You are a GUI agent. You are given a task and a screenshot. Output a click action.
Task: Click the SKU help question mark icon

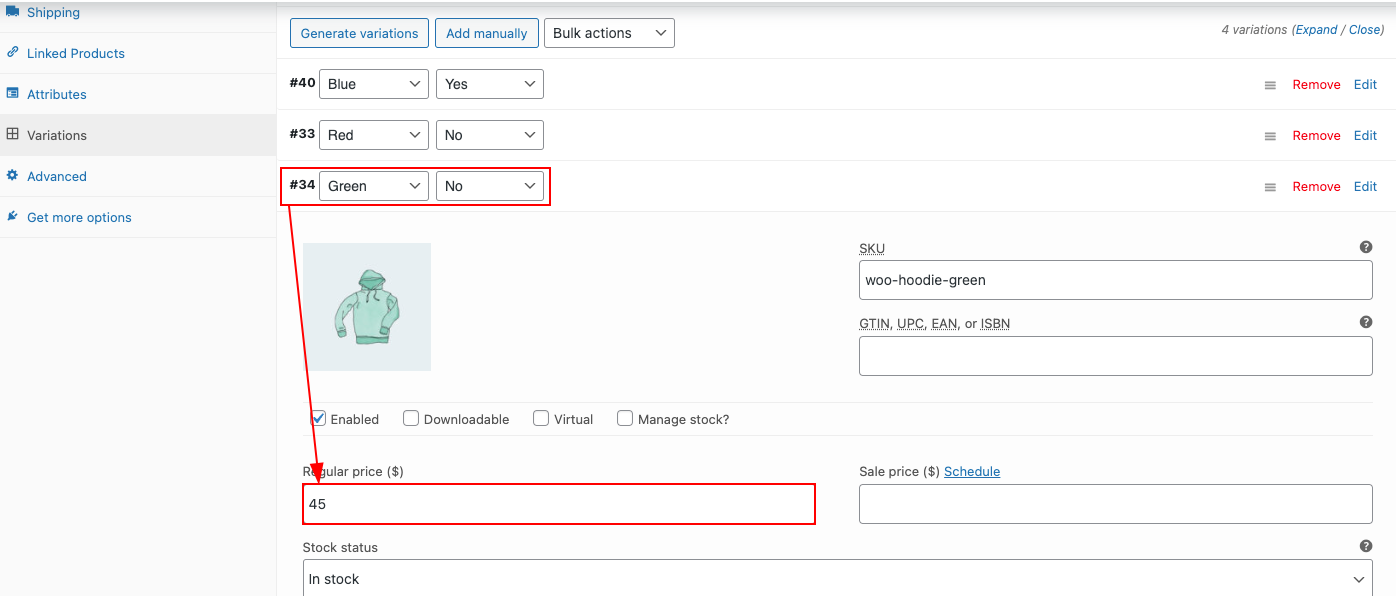coord(1366,247)
